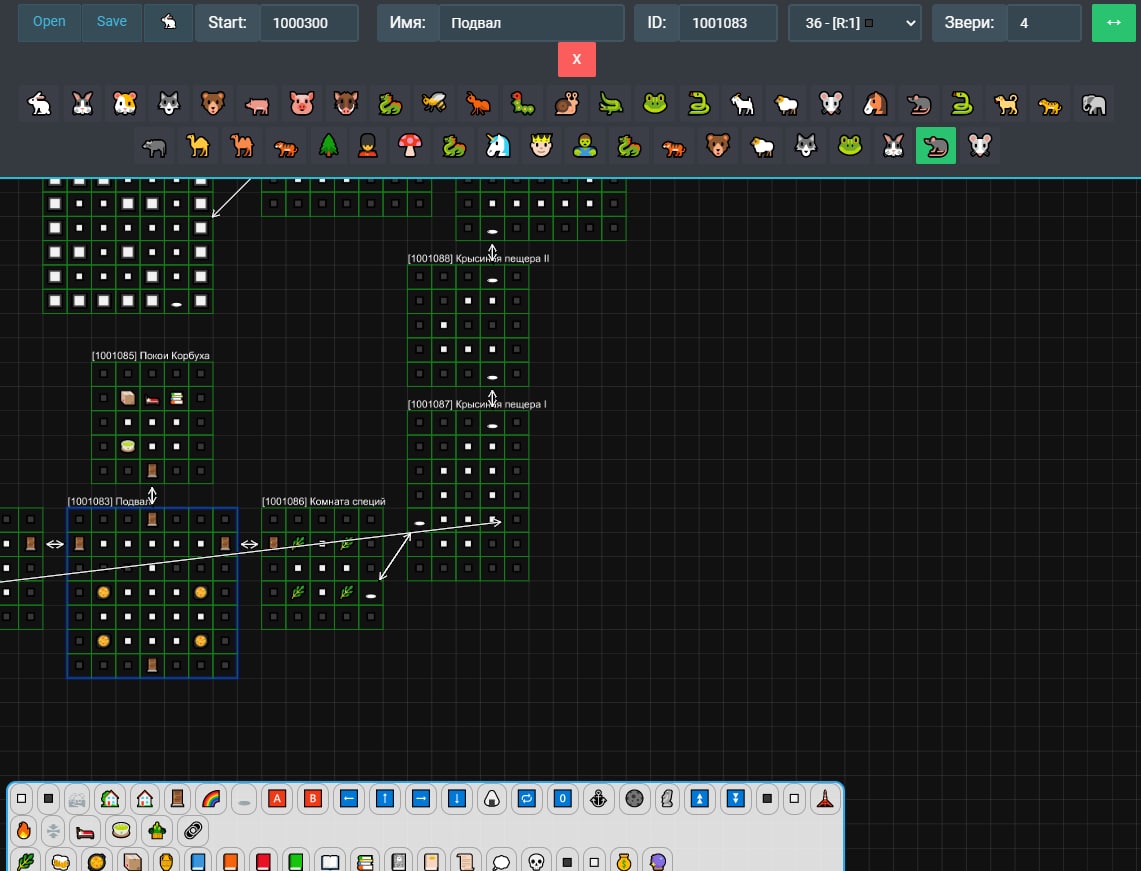The height and width of the screenshot is (871, 1141).
Task: Click the room label Крысиная пещера II
Action: 502,258
